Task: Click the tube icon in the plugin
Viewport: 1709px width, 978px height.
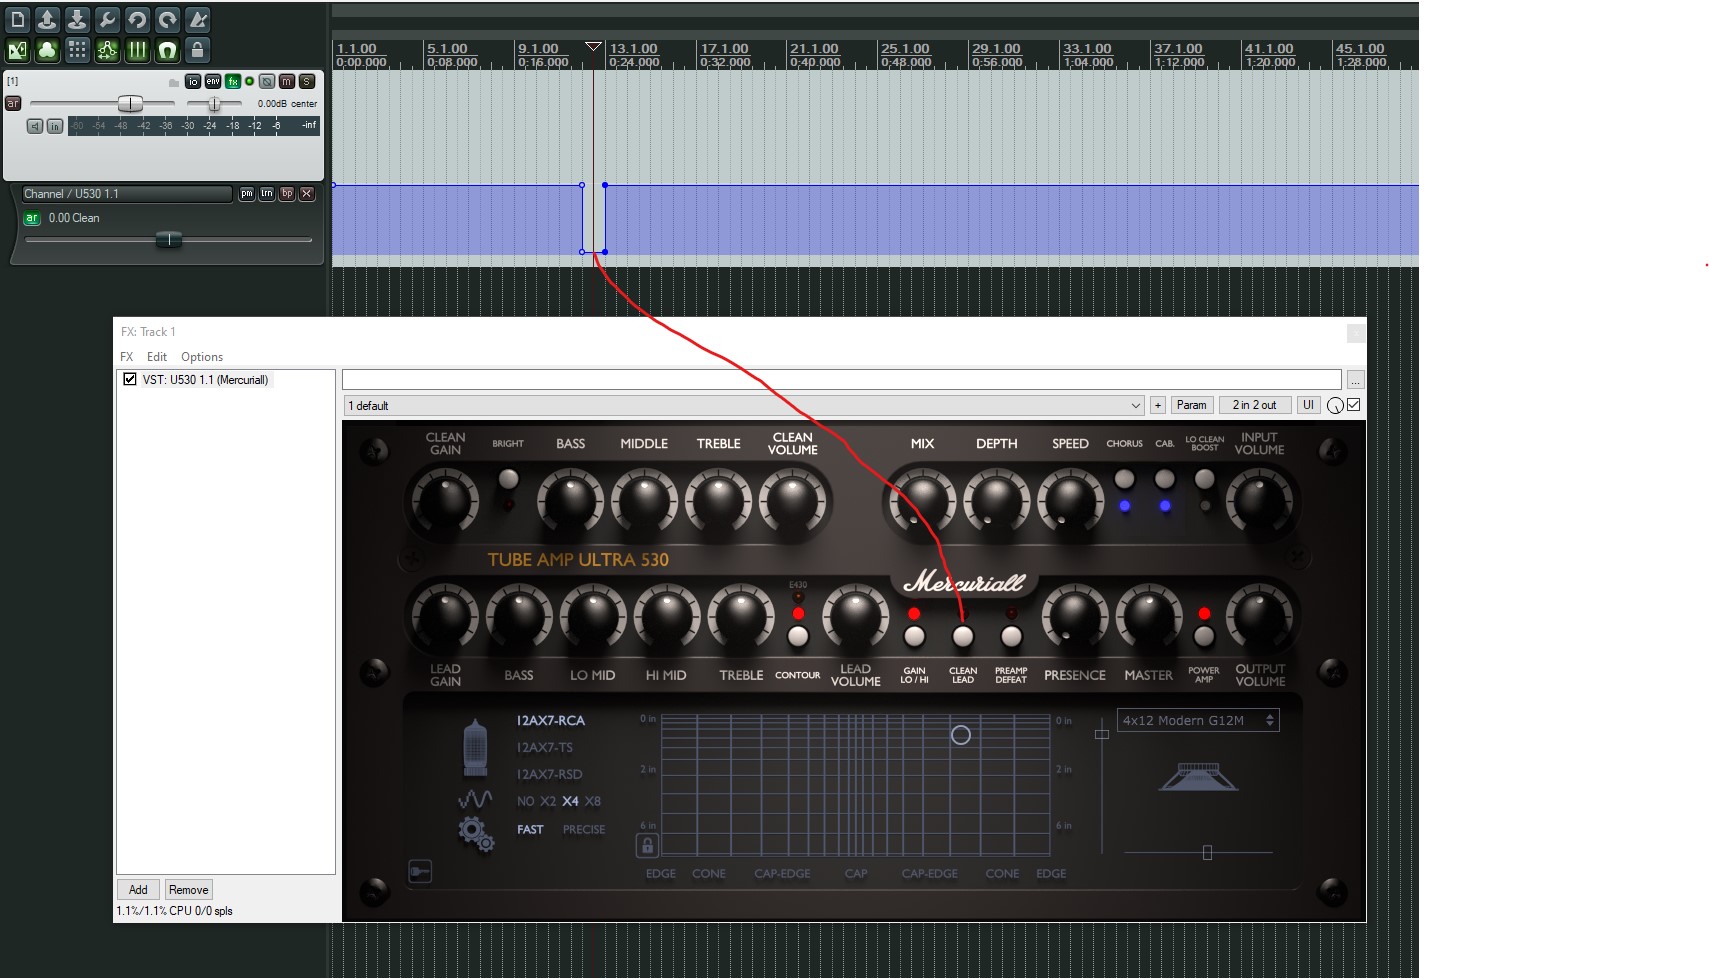Action: tap(475, 748)
